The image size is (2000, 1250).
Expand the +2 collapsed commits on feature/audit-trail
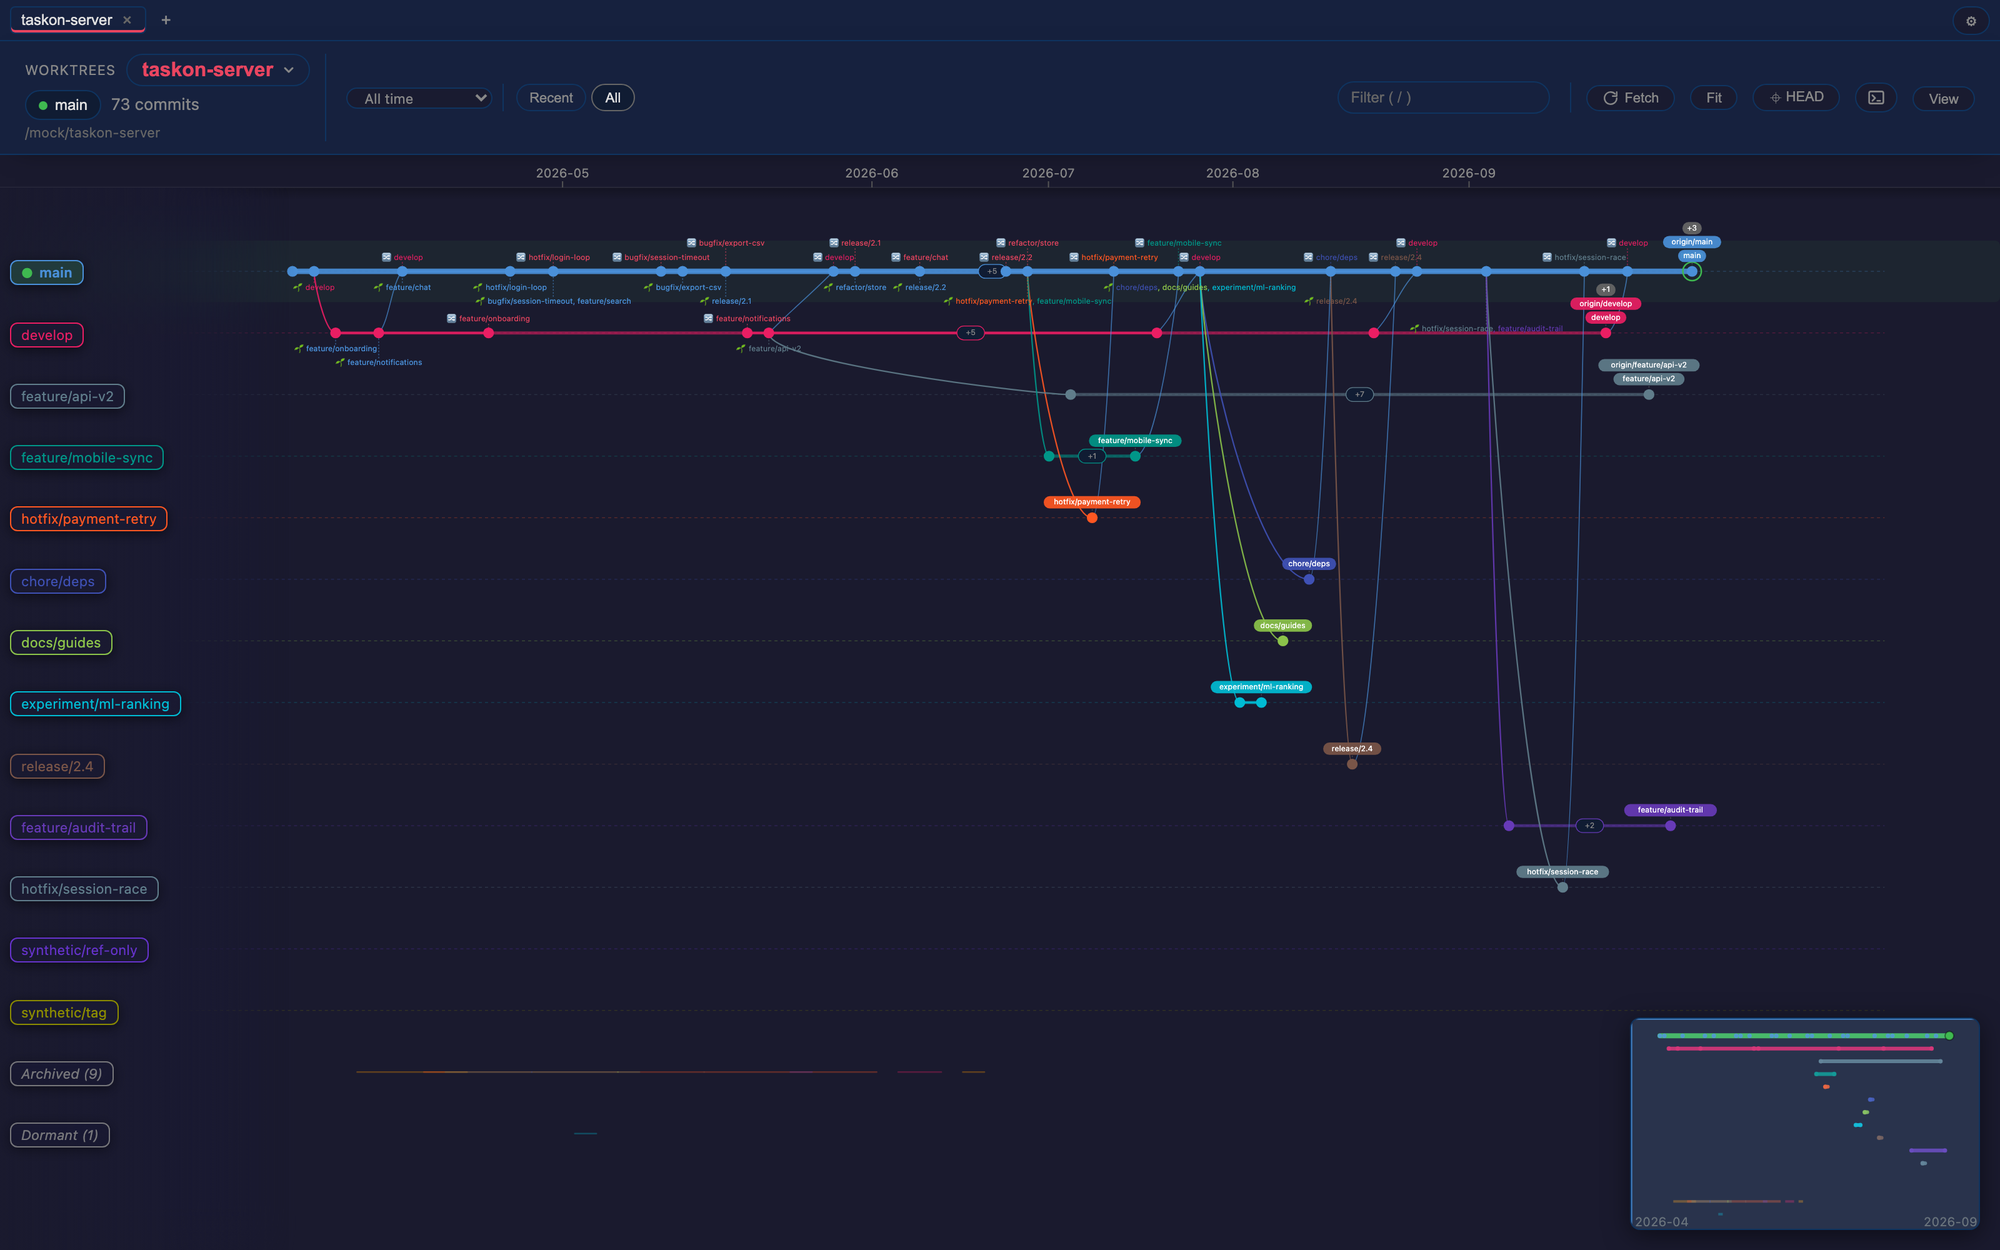(1590, 826)
